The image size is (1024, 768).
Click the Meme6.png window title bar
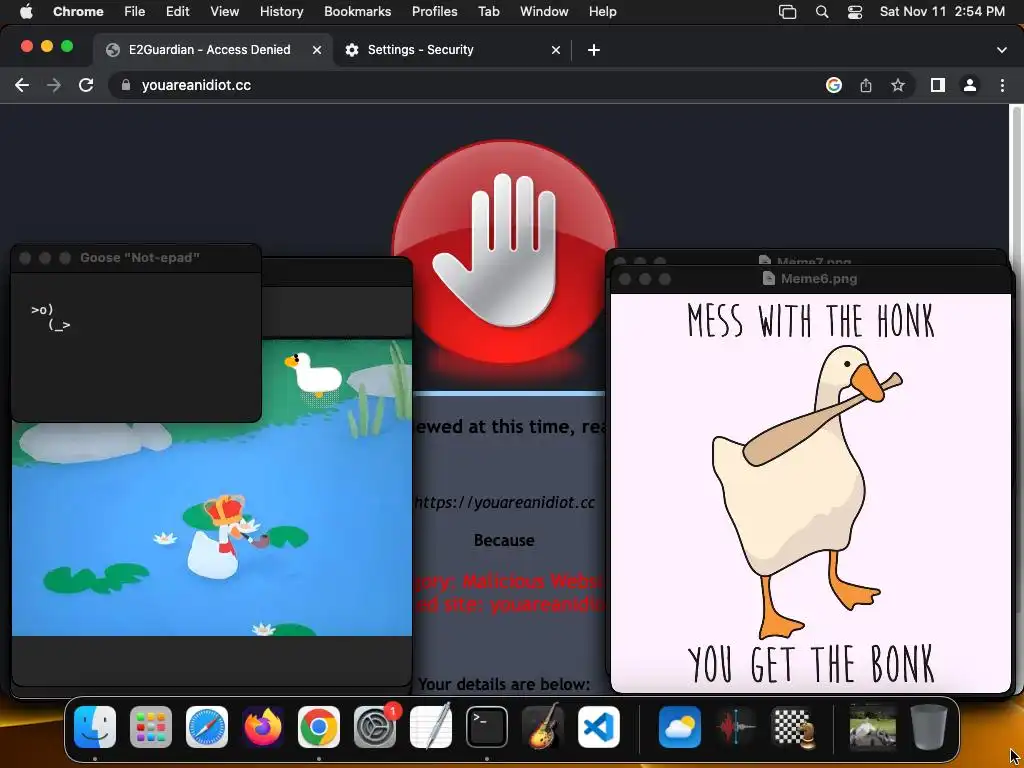(x=810, y=279)
